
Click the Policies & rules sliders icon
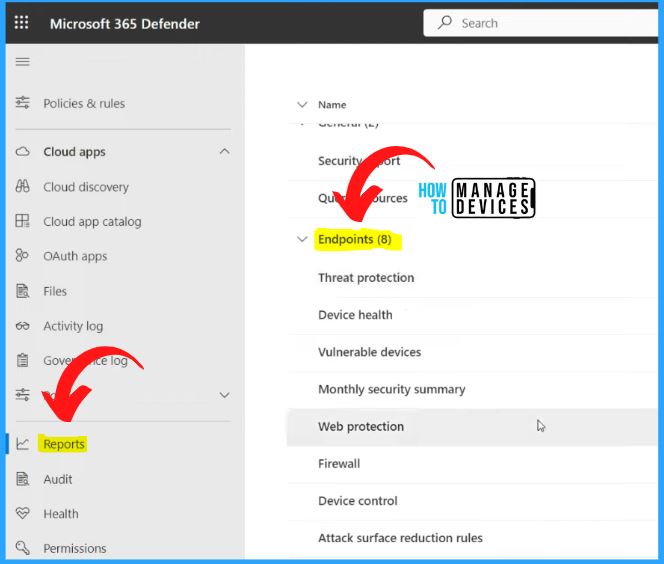(22, 103)
